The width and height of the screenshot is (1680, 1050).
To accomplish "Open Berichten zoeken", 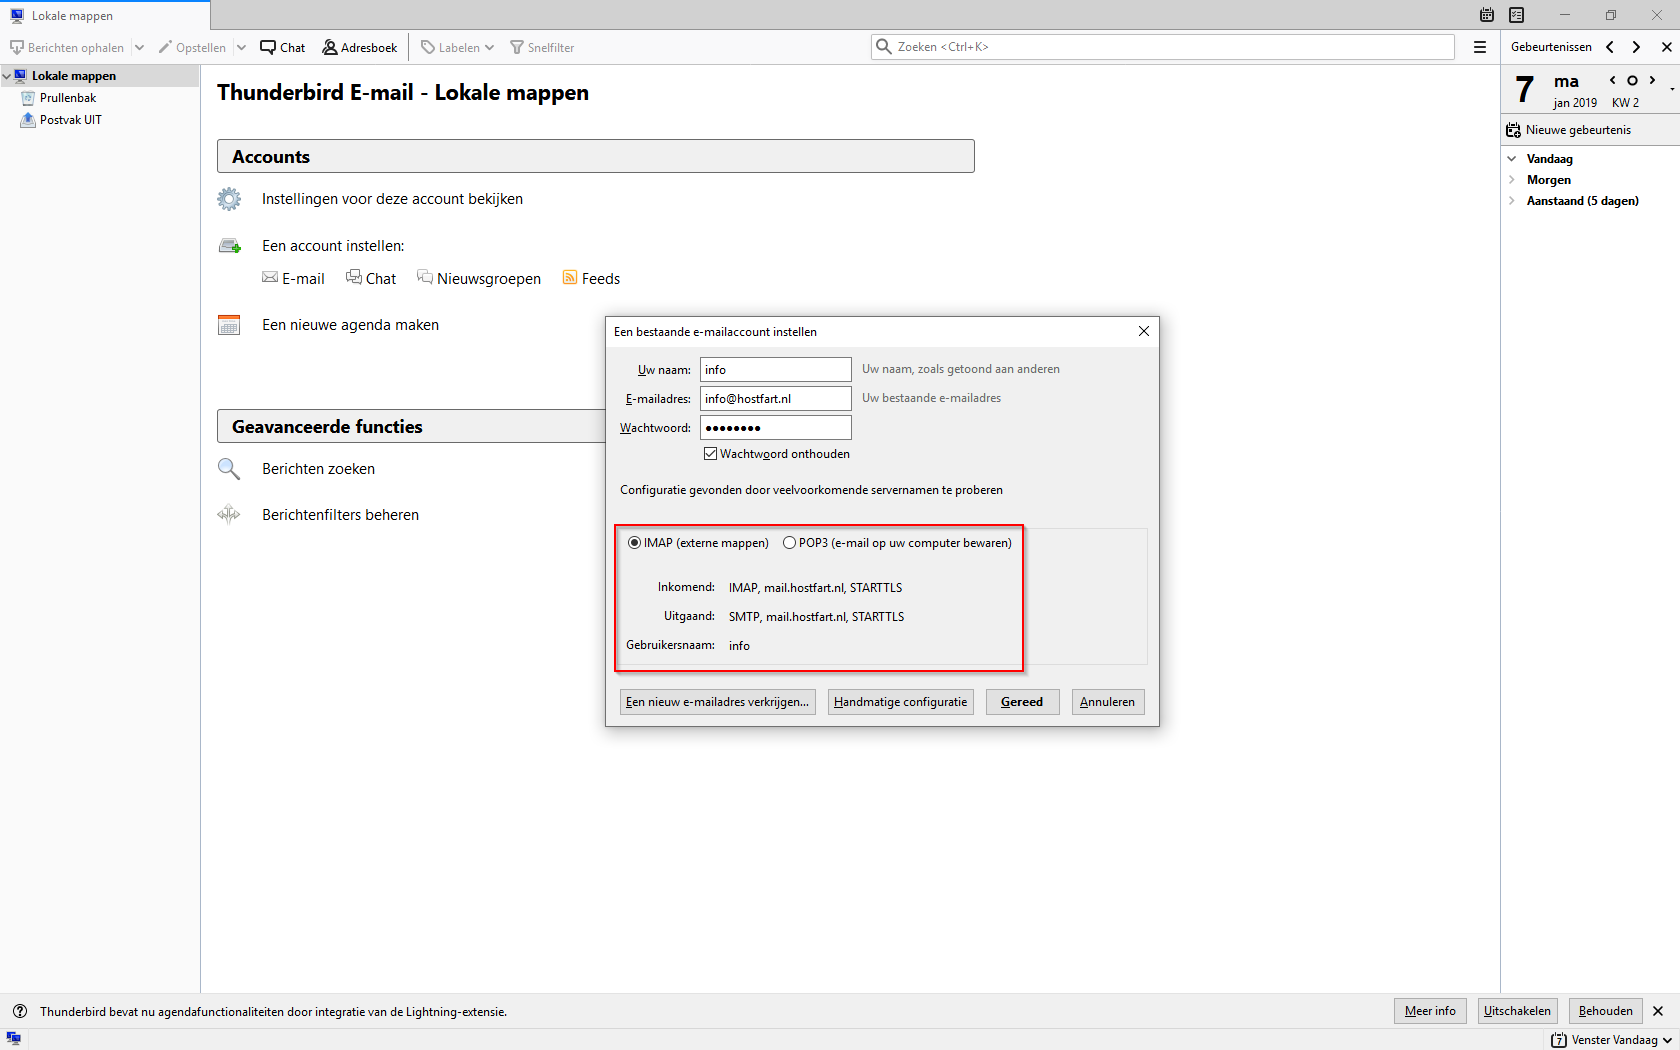I will pyautogui.click(x=318, y=469).
